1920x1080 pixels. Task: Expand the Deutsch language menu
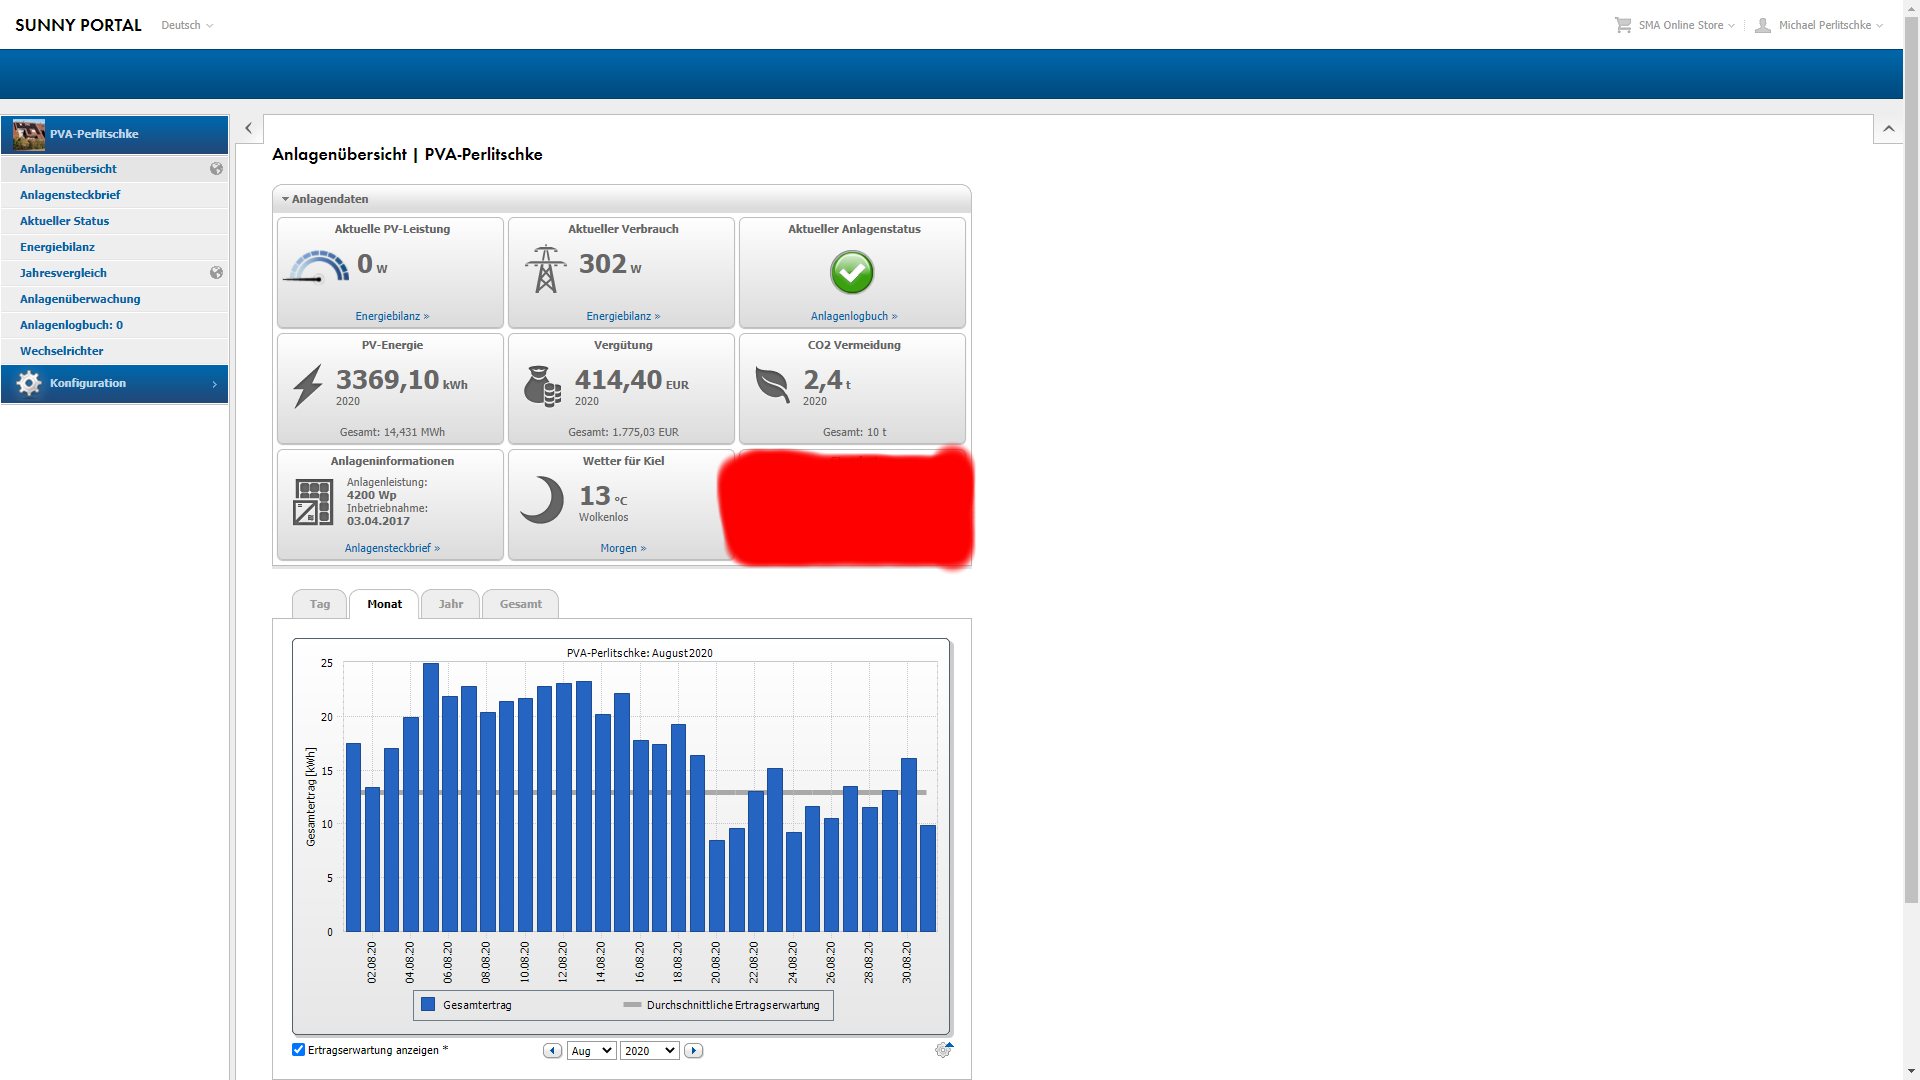(187, 25)
